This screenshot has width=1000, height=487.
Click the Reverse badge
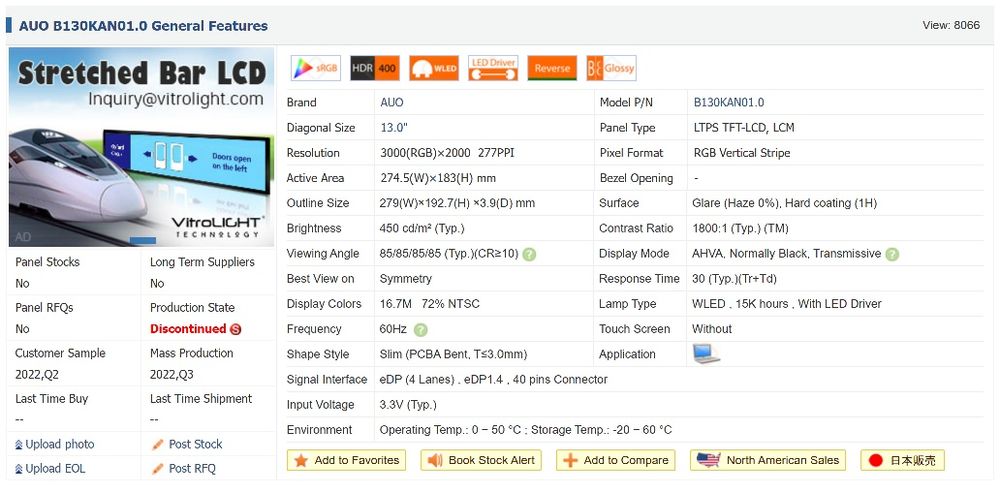[x=552, y=68]
